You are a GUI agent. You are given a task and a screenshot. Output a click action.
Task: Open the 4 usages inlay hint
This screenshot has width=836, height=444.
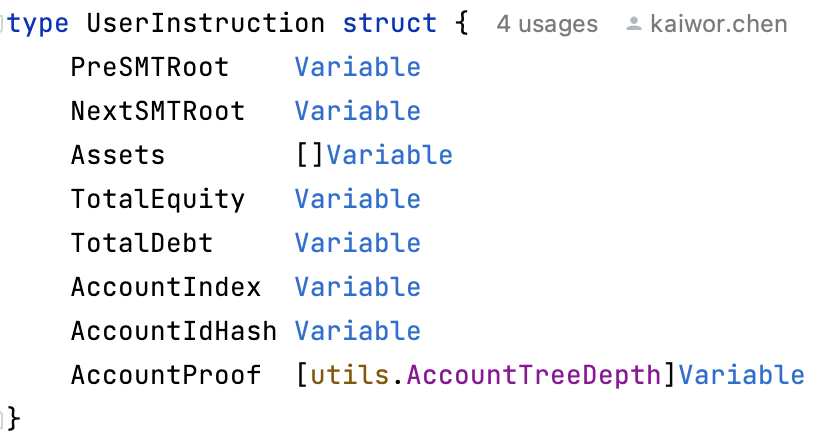(547, 24)
